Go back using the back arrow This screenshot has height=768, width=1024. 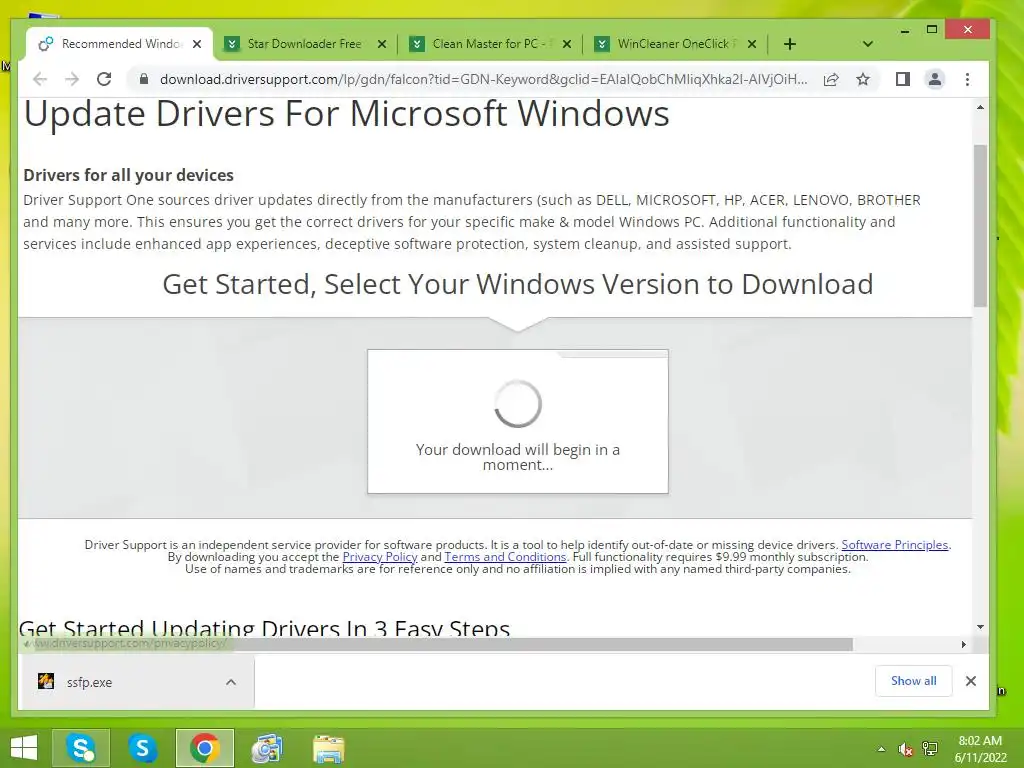coord(40,80)
